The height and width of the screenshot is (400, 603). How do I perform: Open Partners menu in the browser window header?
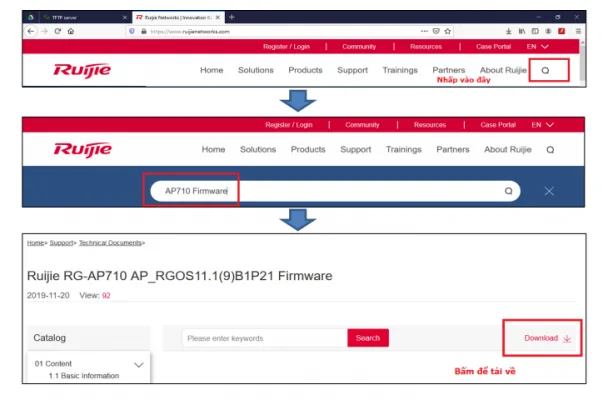pyautogui.click(x=448, y=70)
